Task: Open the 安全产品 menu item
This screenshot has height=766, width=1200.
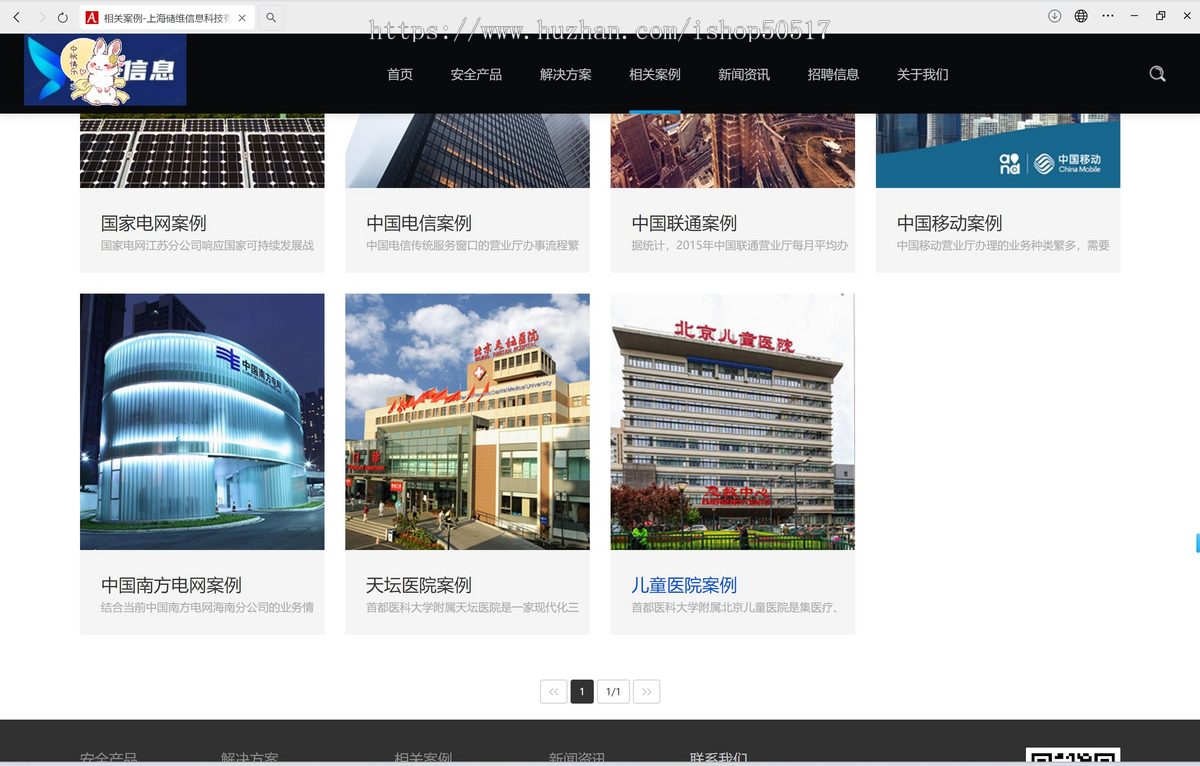Action: pyautogui.click(x=476, y=74)
